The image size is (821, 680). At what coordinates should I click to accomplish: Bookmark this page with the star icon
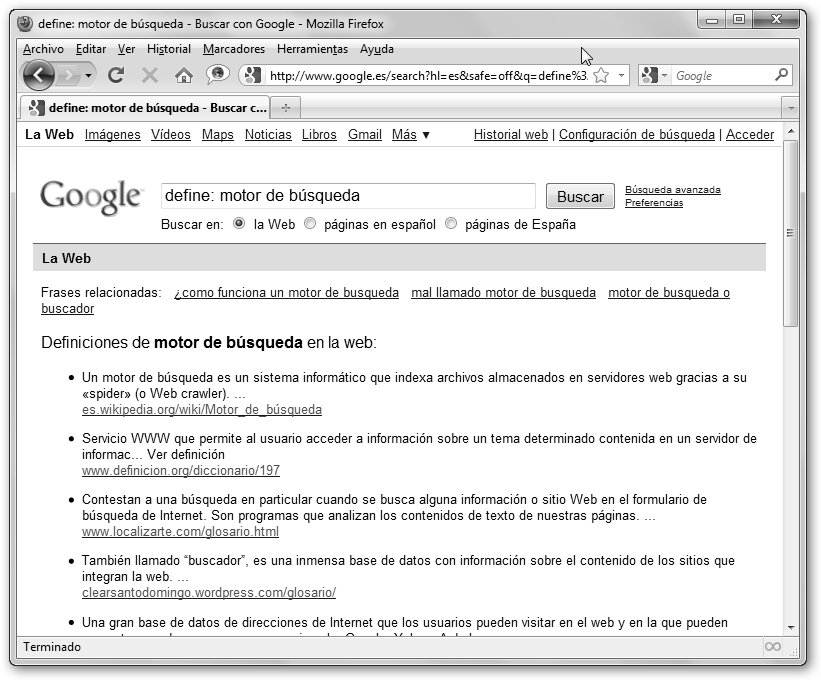(601, 76)
